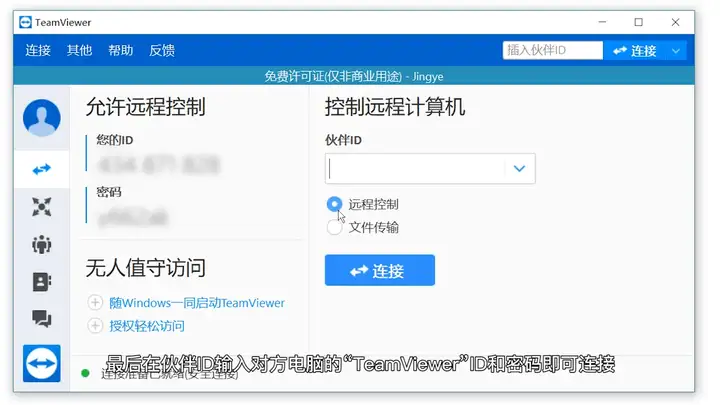Click the blurred 密码 value
This screenshot has height=405, width=720.
pyautogui.click(x=133, y=218)
